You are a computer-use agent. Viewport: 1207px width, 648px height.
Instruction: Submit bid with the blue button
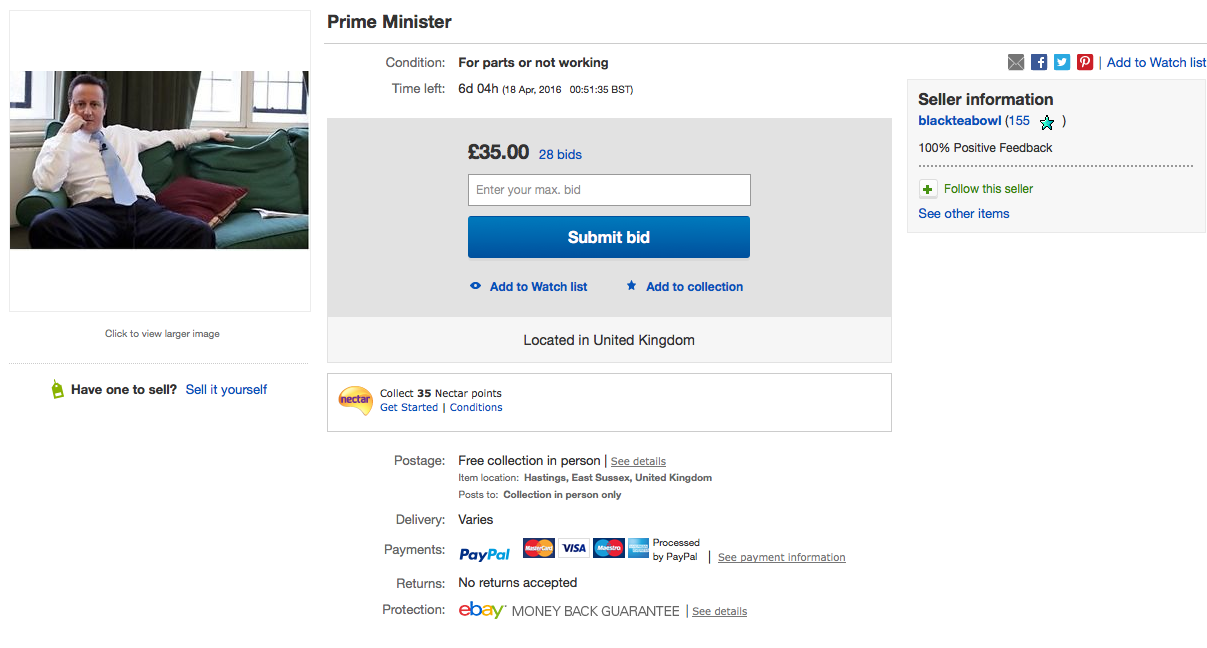[609, 237]
